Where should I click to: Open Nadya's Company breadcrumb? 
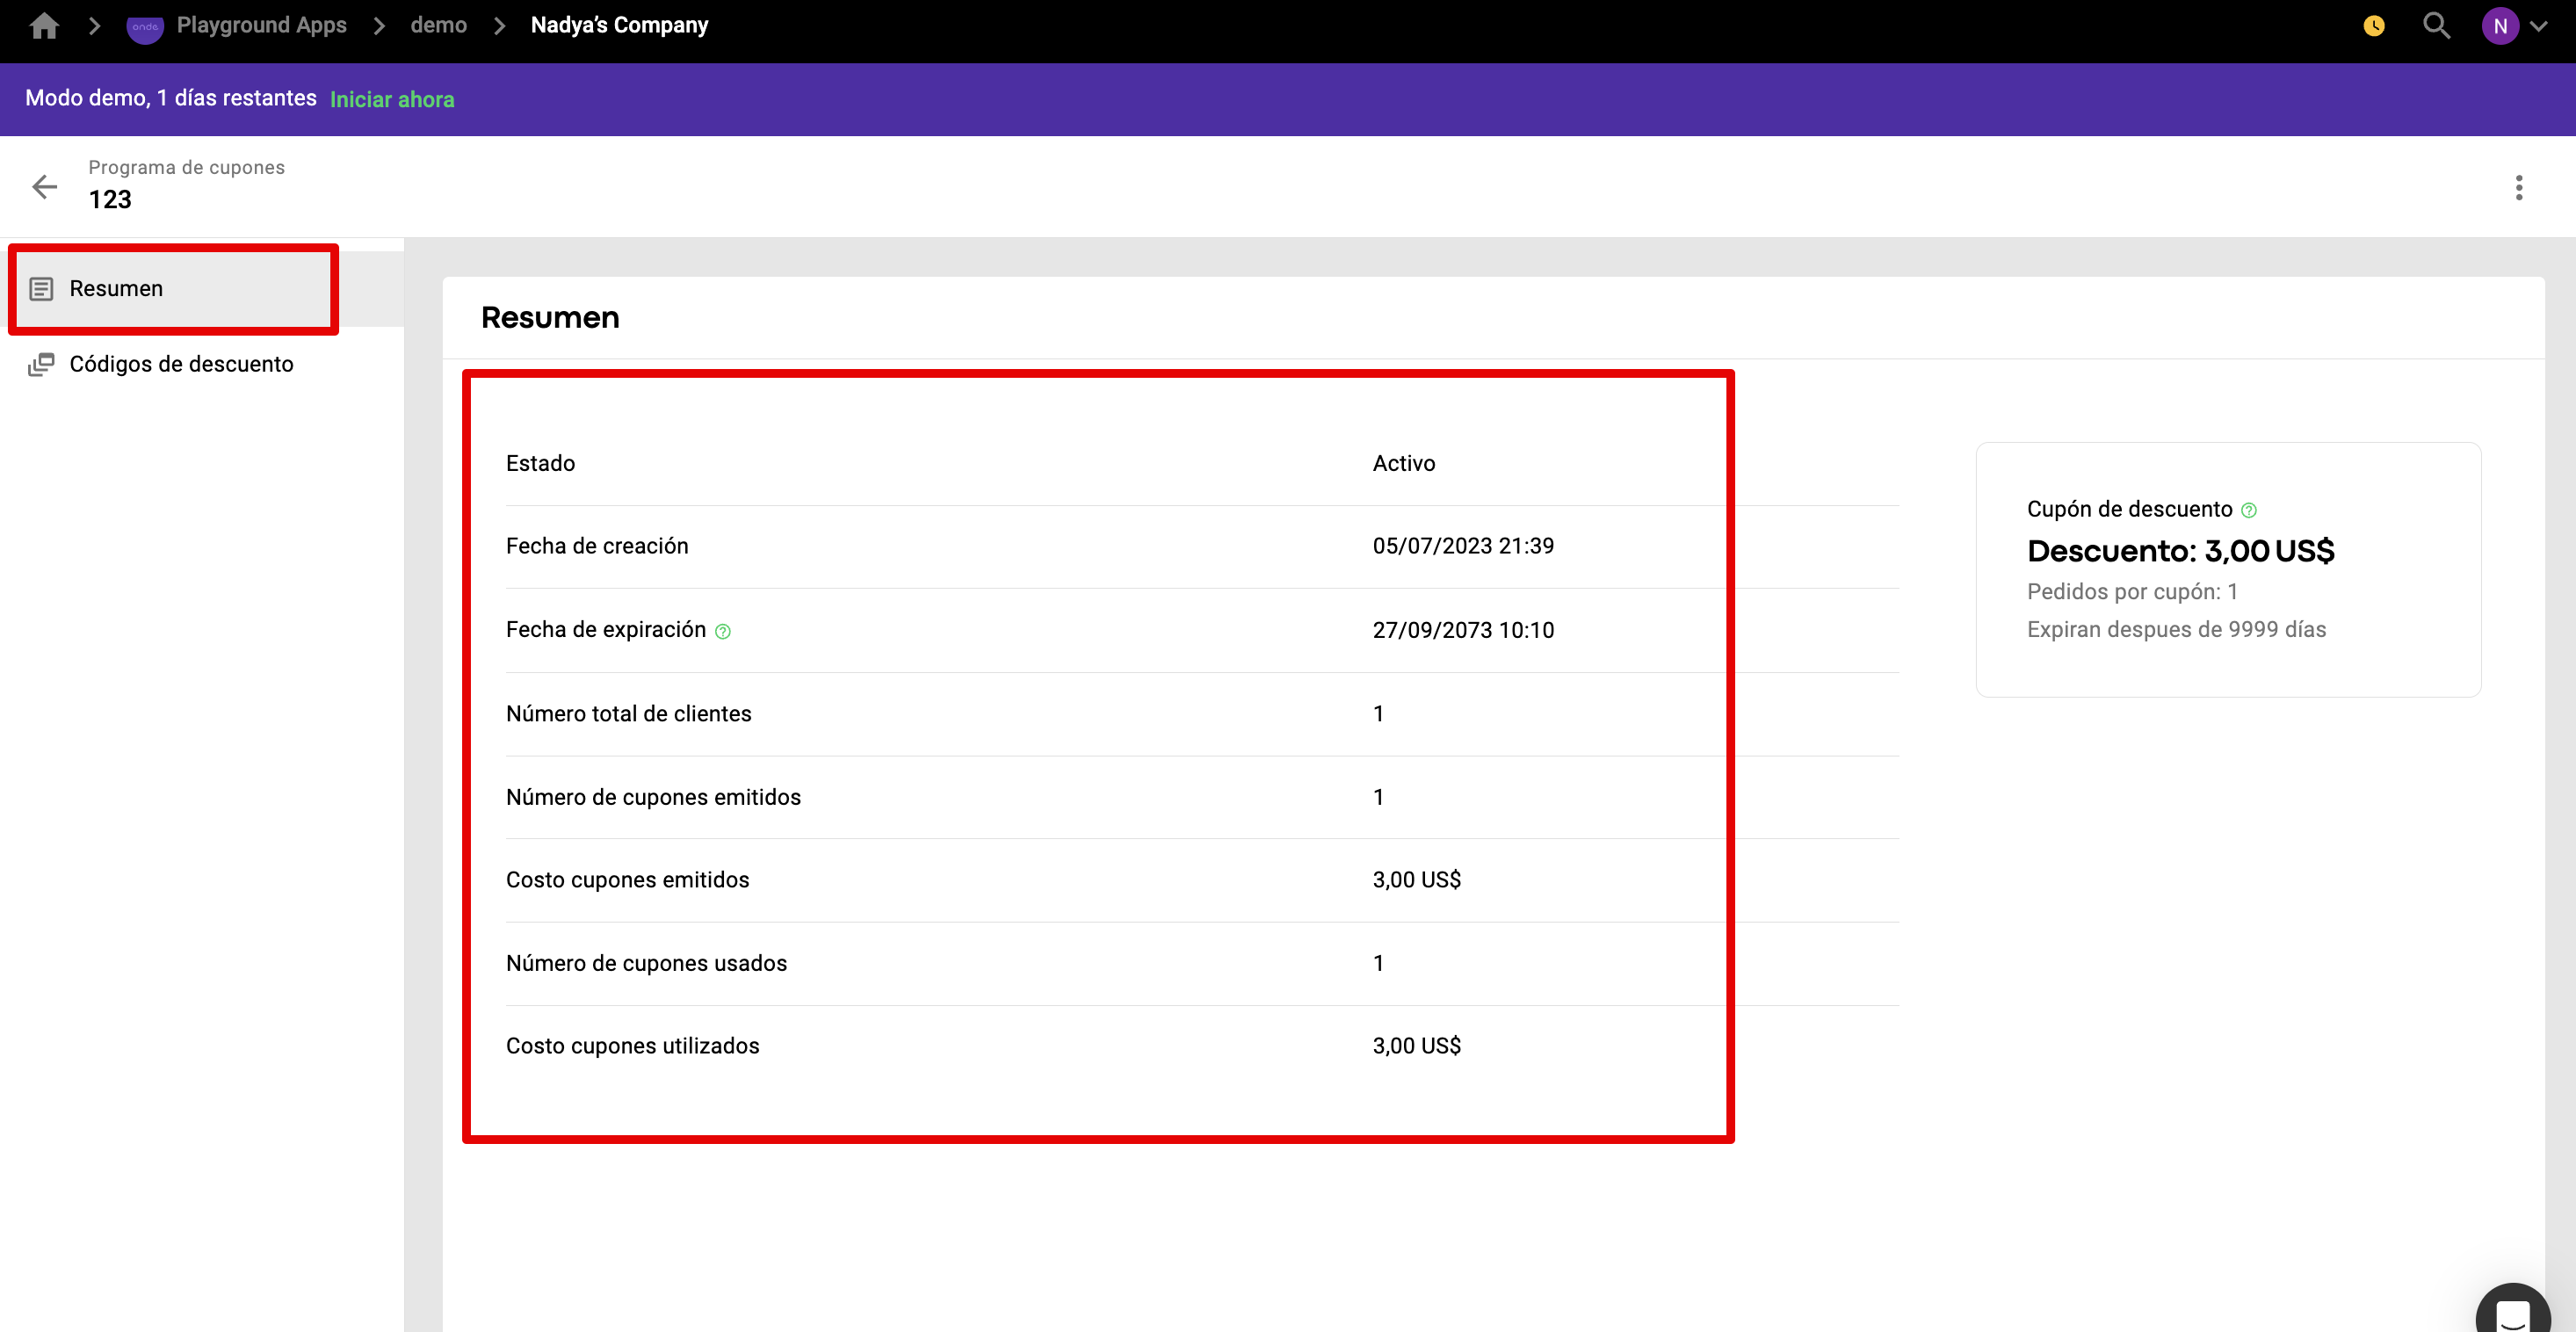(x=619, y=25)
